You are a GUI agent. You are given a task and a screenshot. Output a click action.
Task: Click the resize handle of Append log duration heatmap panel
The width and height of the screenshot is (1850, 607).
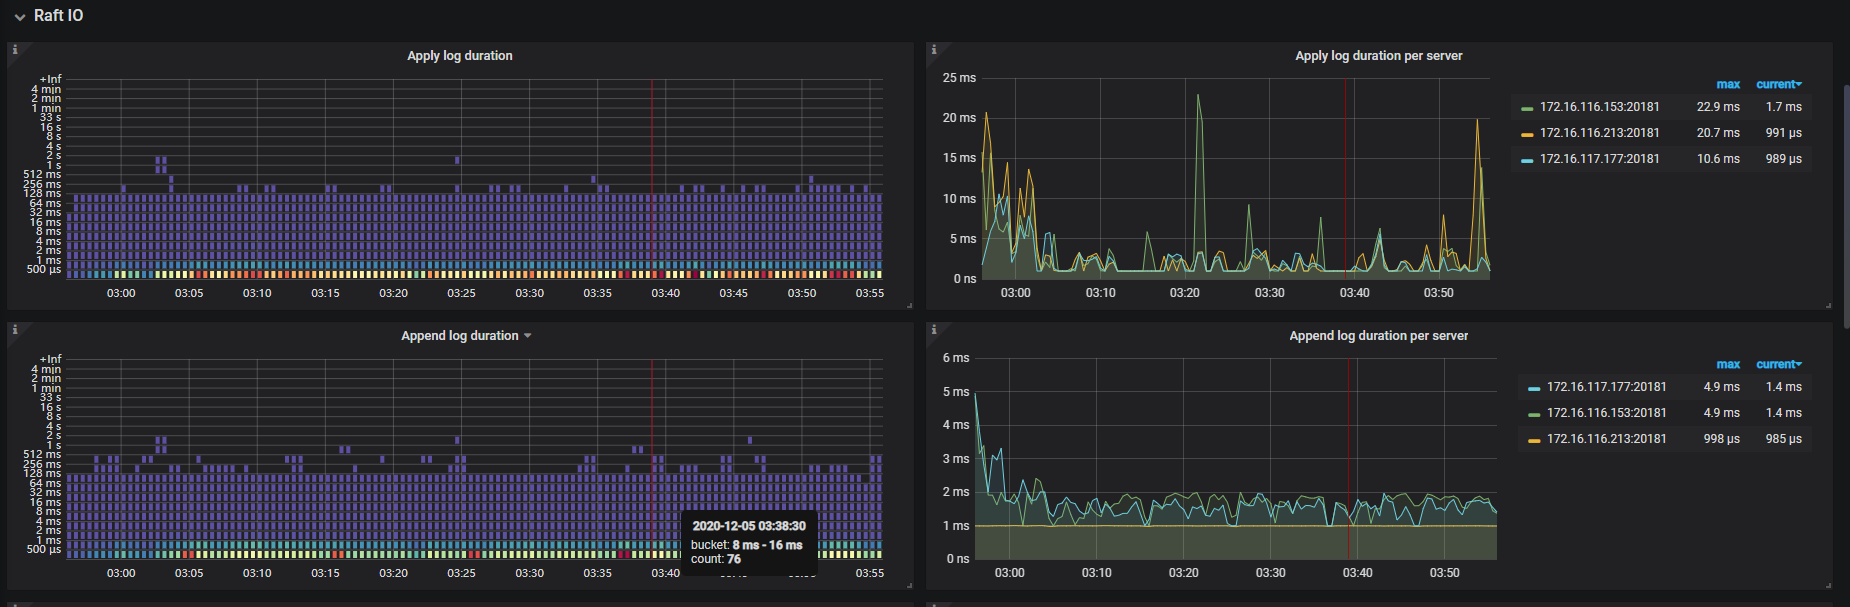click(x=908, y=585)
